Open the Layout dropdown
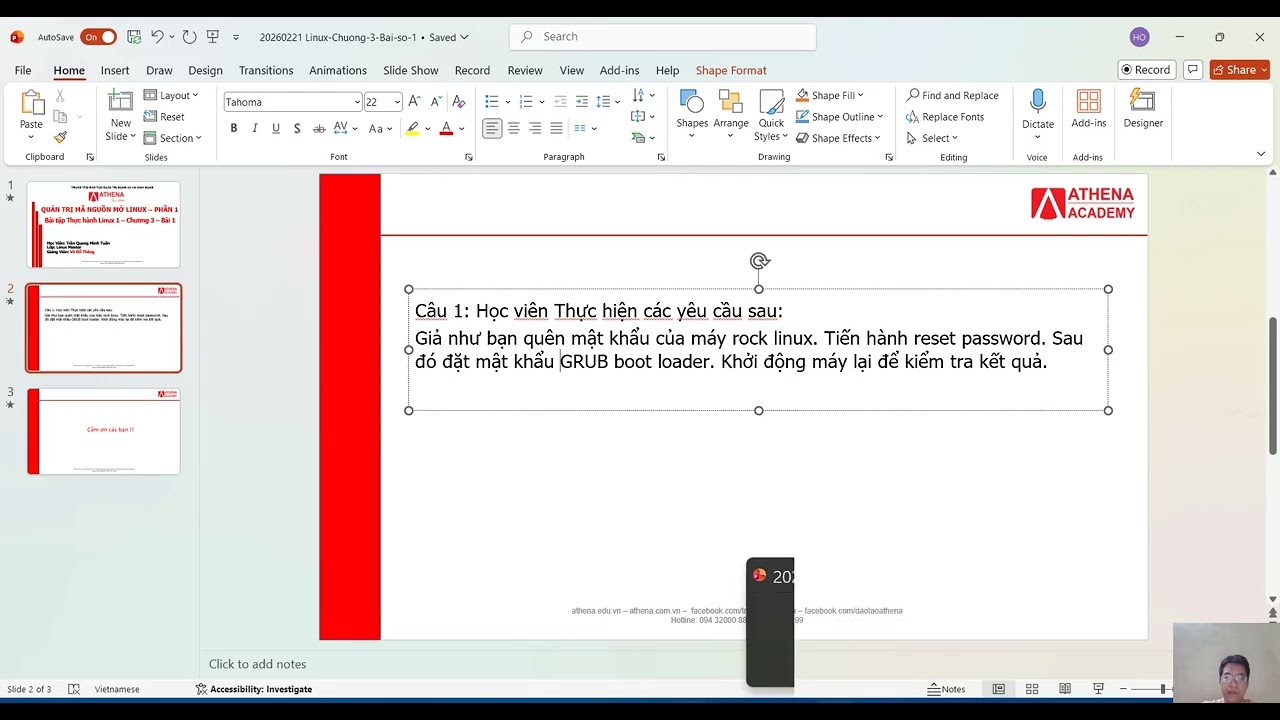 (171, 95)
